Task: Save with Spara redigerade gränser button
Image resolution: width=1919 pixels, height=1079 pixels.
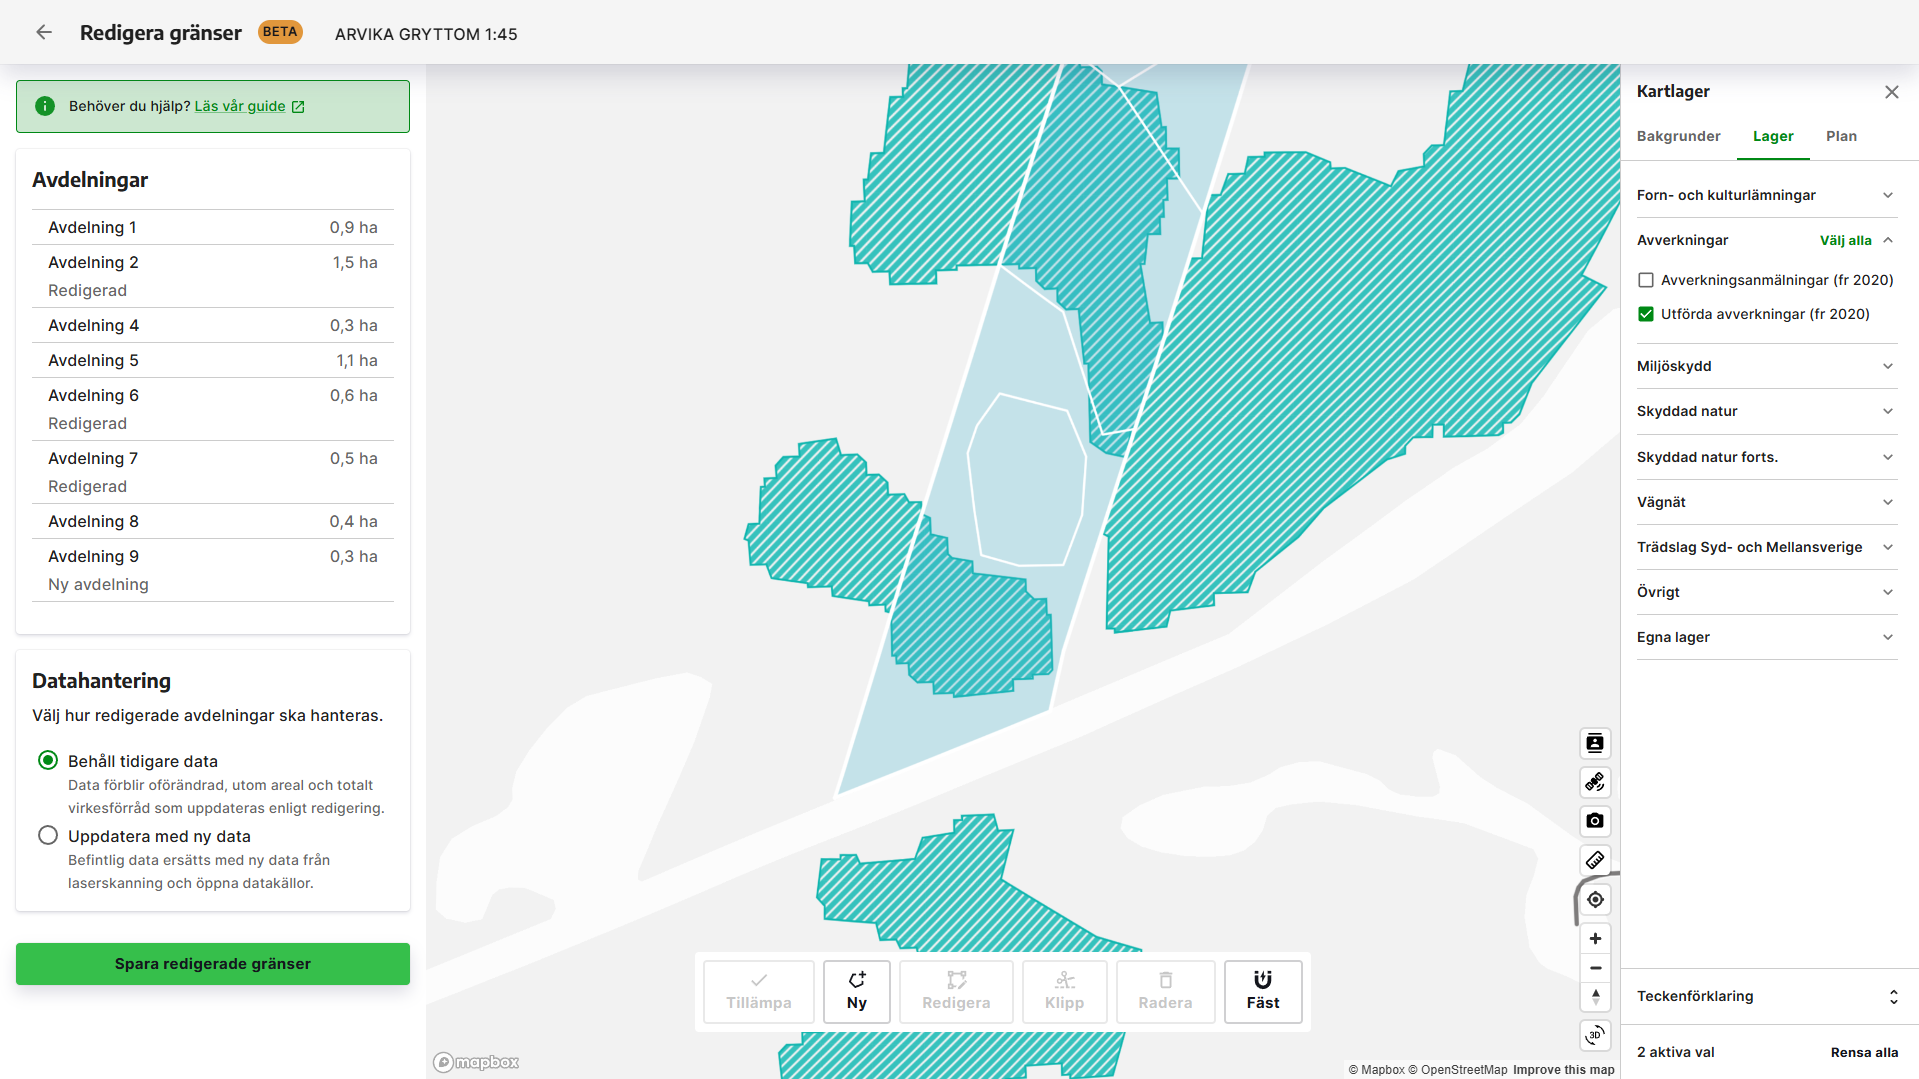Action: tap(213, 964)
